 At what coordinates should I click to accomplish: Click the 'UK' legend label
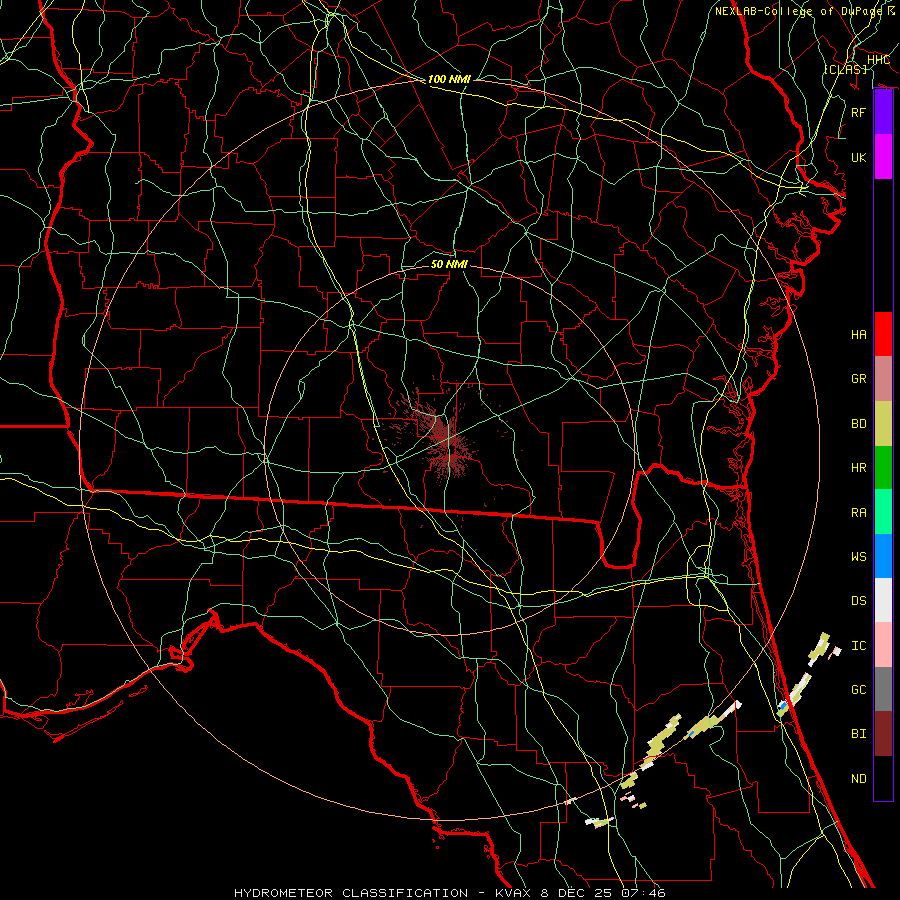[x=859, y=157]
